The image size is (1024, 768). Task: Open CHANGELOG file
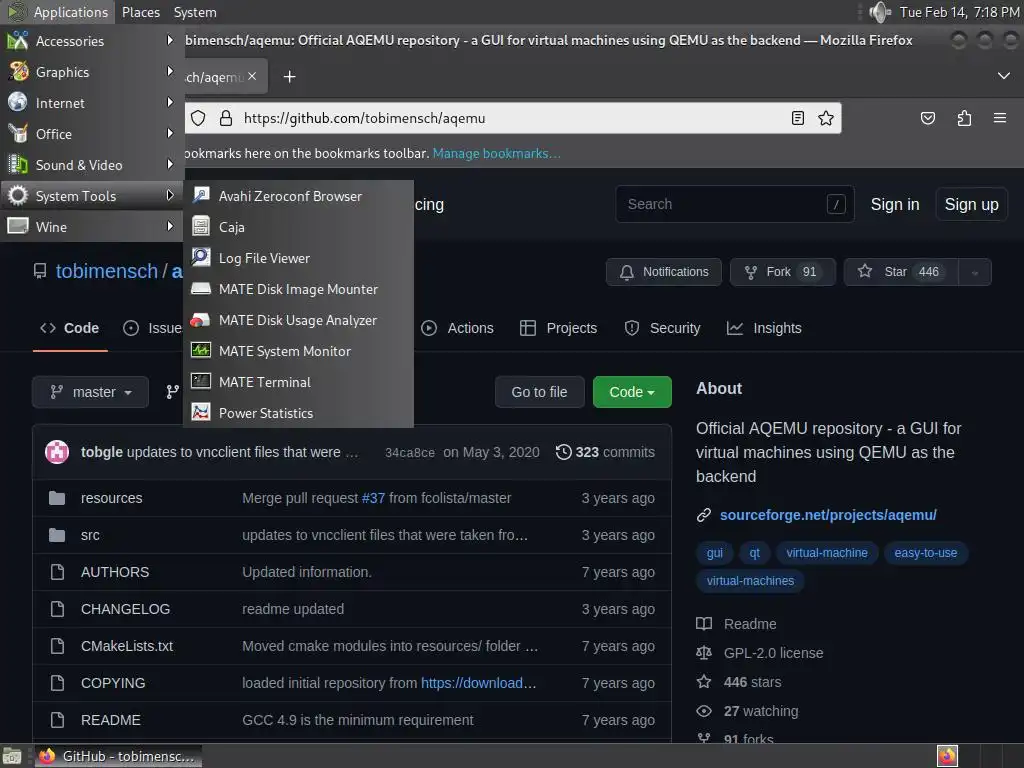[125, 609]
